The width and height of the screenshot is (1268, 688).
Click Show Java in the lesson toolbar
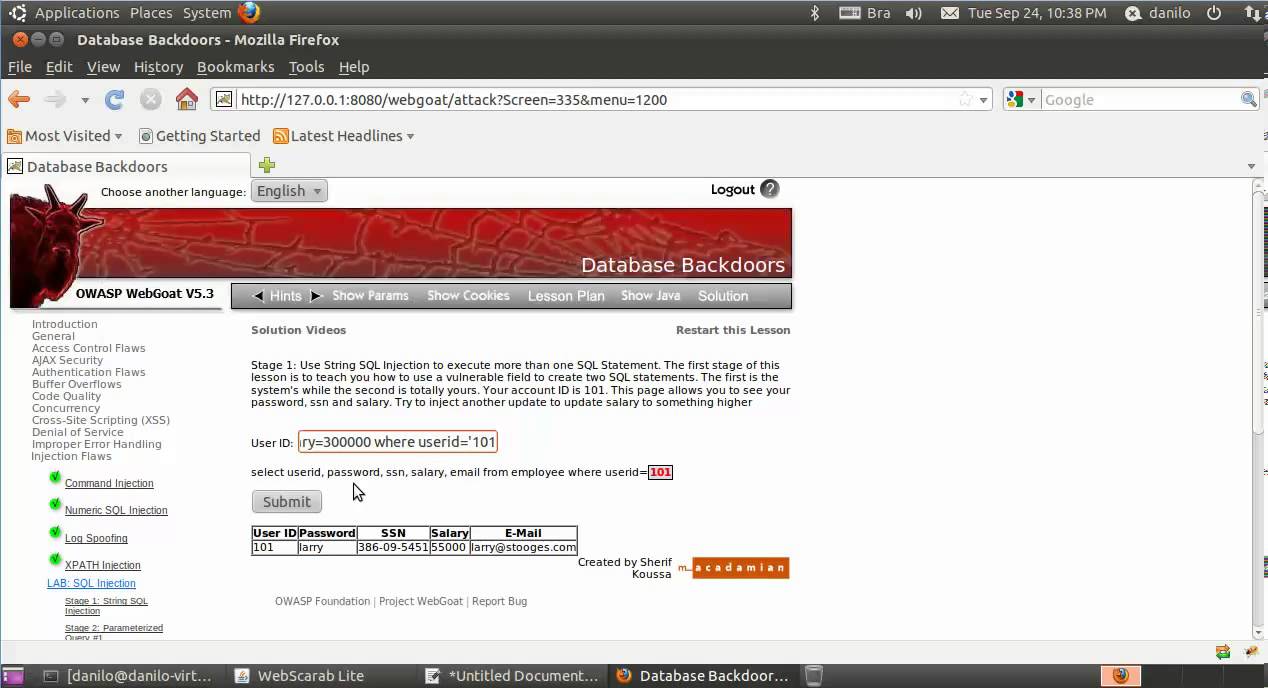click(x=650, y=296)
